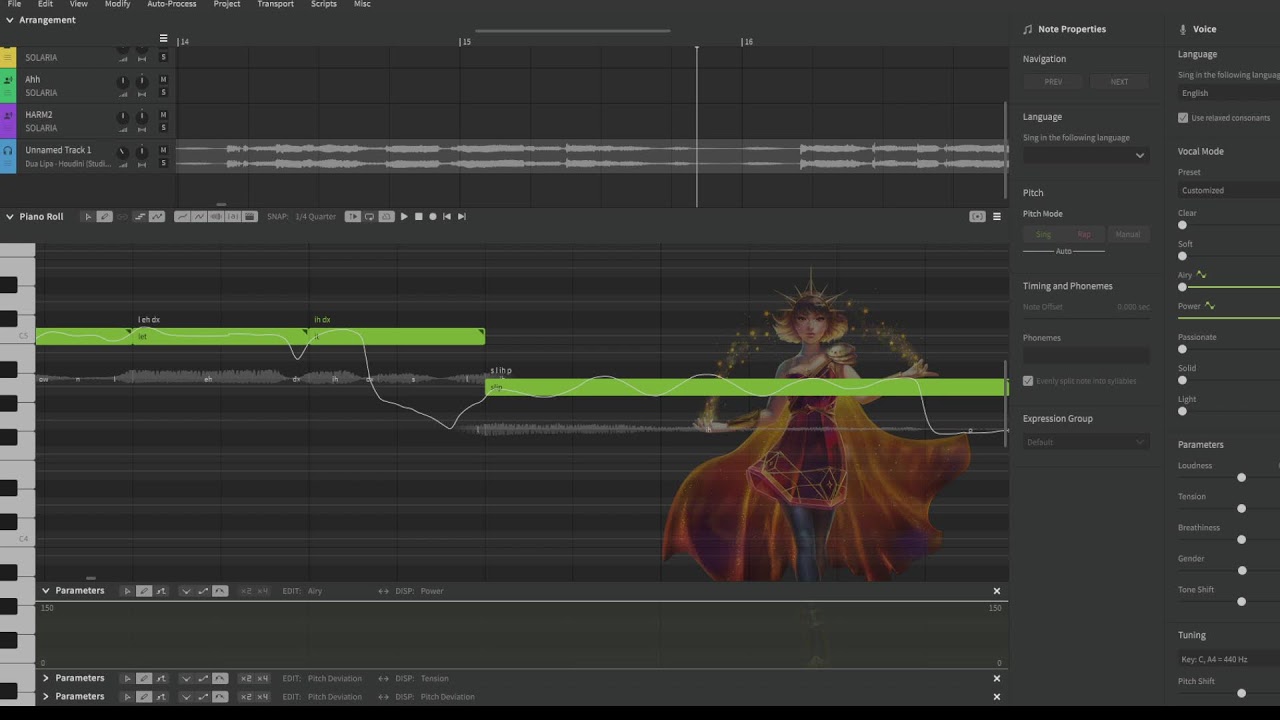1280x720 pixels.
Task: Open the Expression Group Default dropdown
Action: click(x=1085, y=442)
